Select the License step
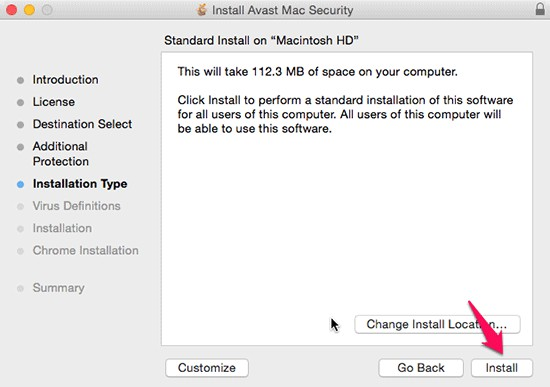 coord(54,102)
